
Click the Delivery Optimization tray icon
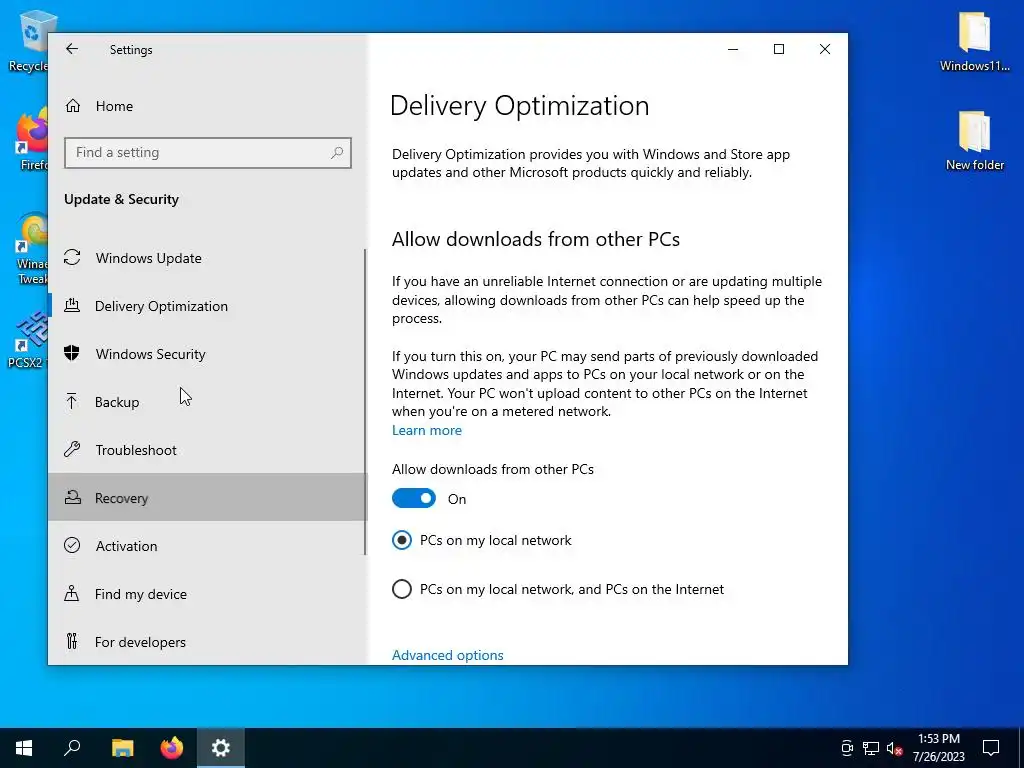(x=72, y=305)
